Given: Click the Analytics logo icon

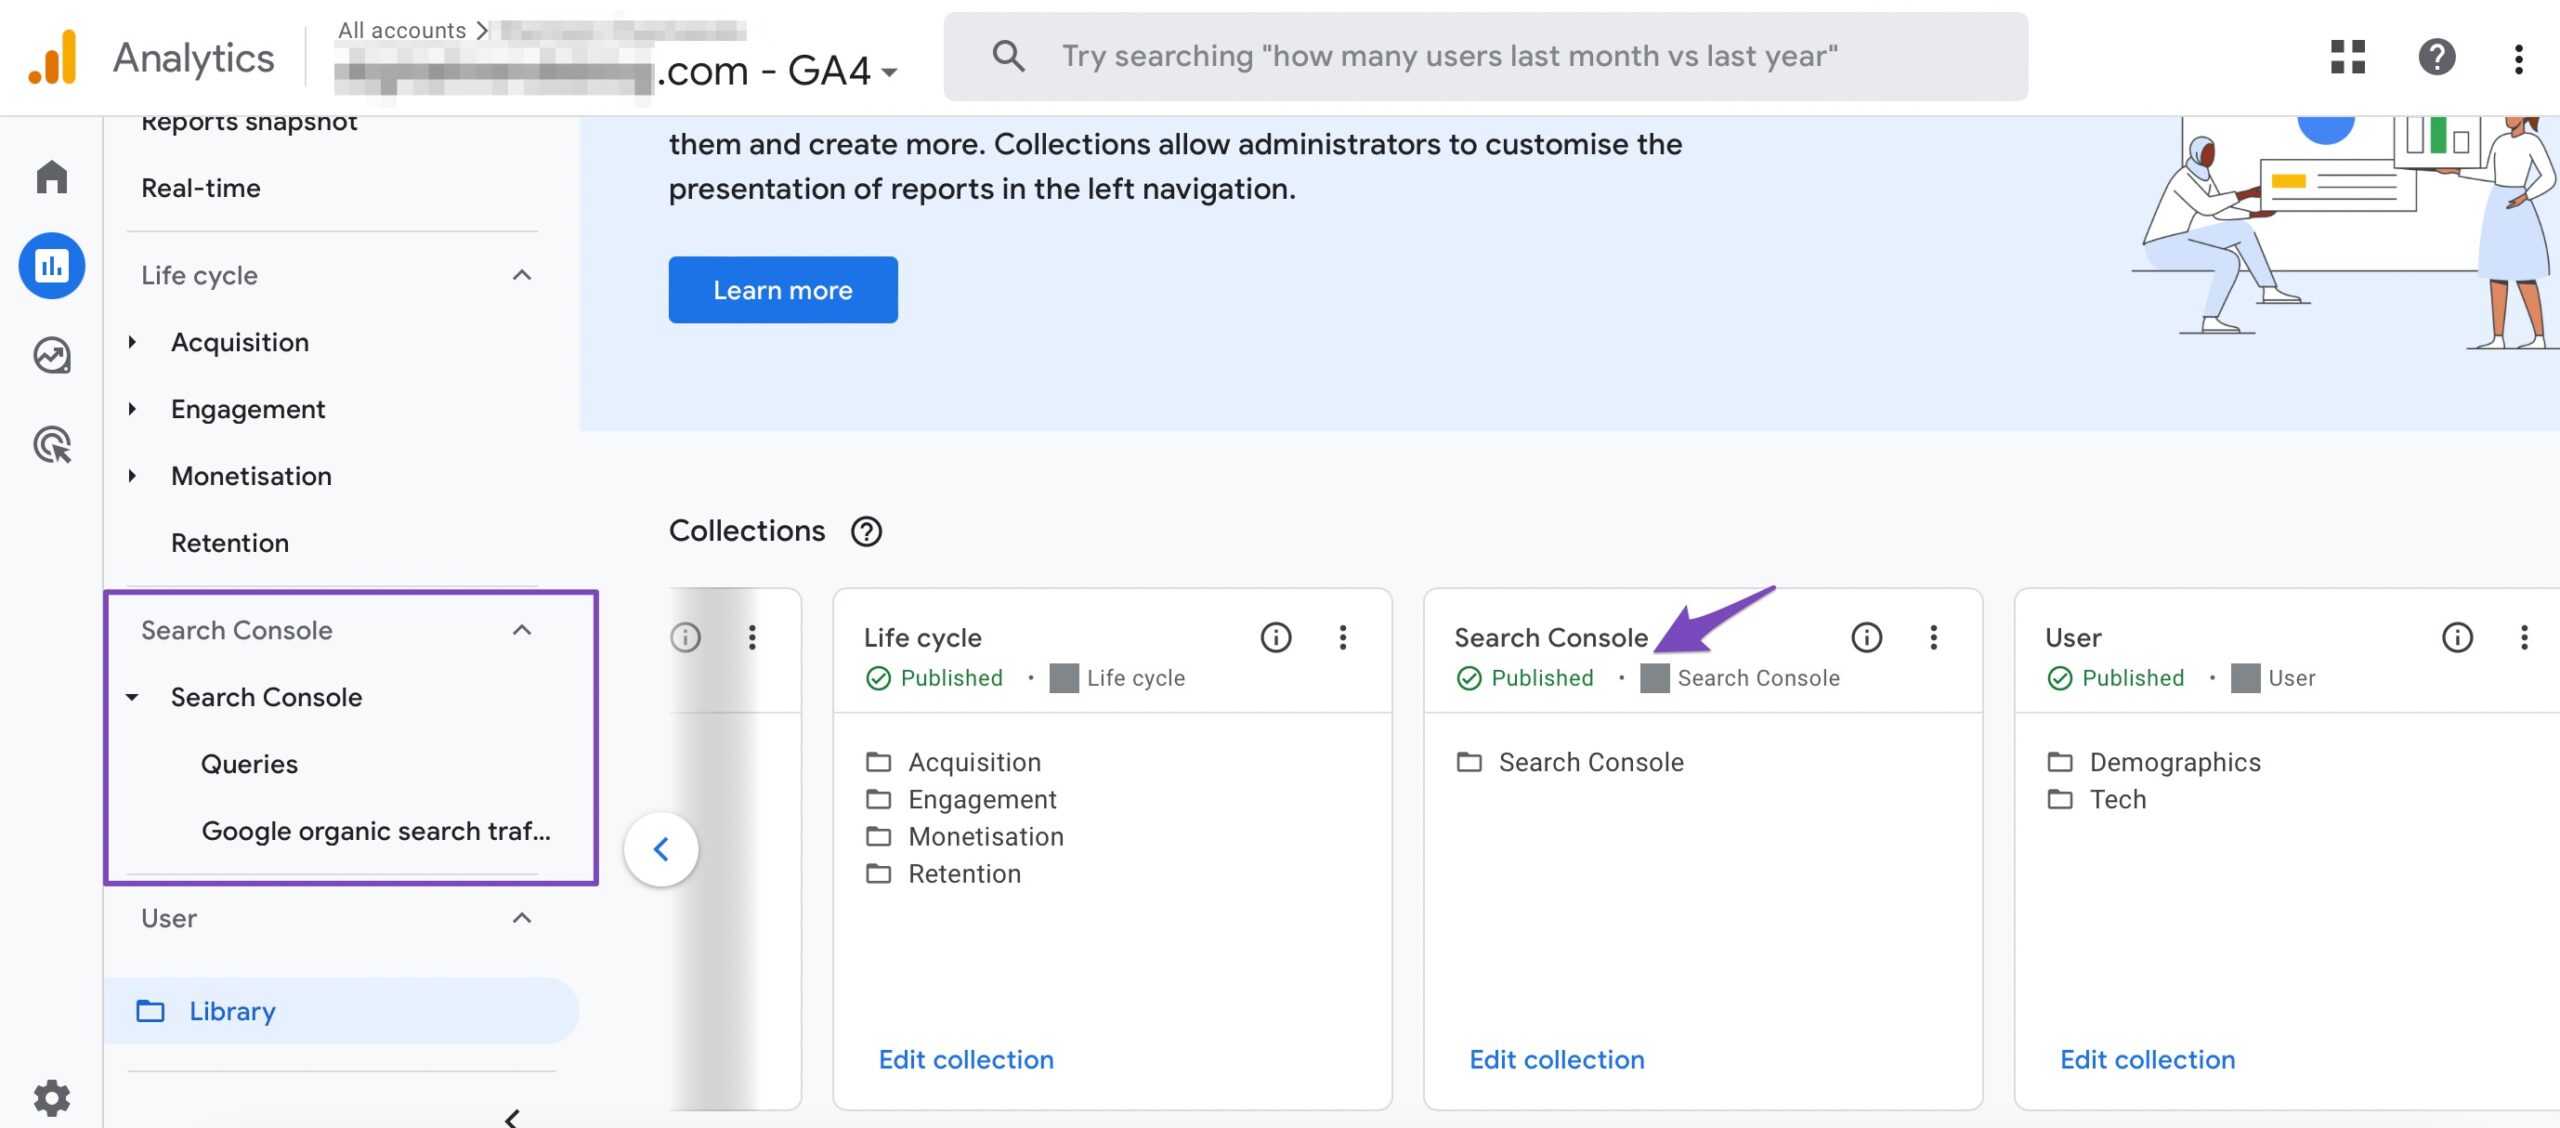Looking at the screenshot, I should (52, 57).
